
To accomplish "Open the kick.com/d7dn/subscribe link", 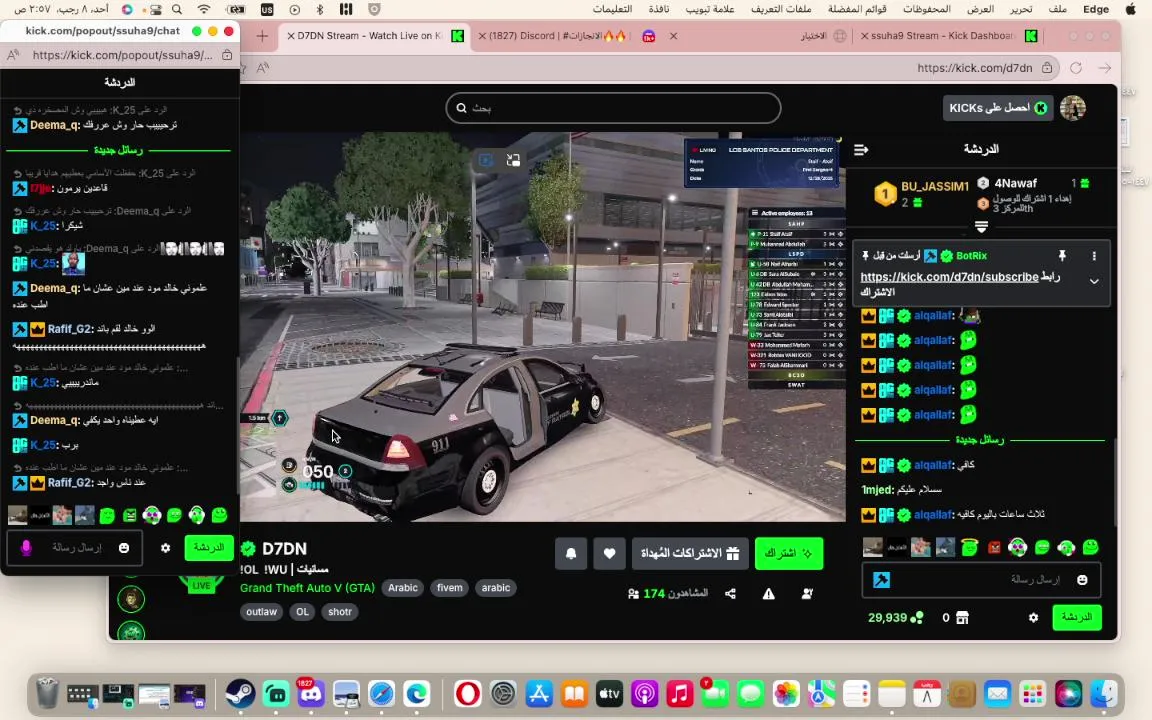I will 949,277.
